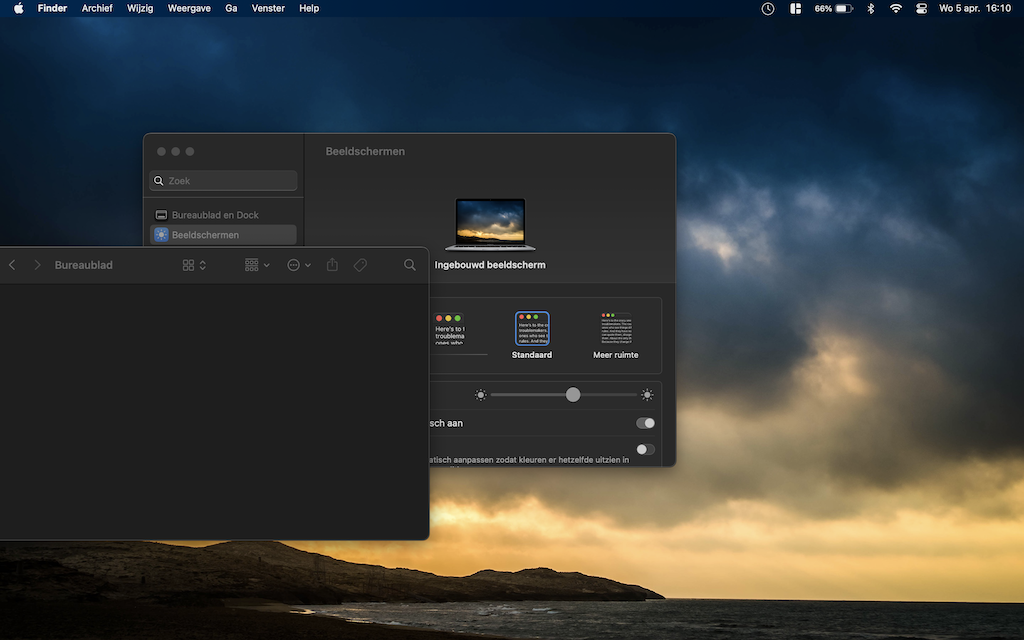The width and height of the screenshot is (1024, 640).
Task: Open Finder search with magnifier icon
Action: (x=410, y=265)
